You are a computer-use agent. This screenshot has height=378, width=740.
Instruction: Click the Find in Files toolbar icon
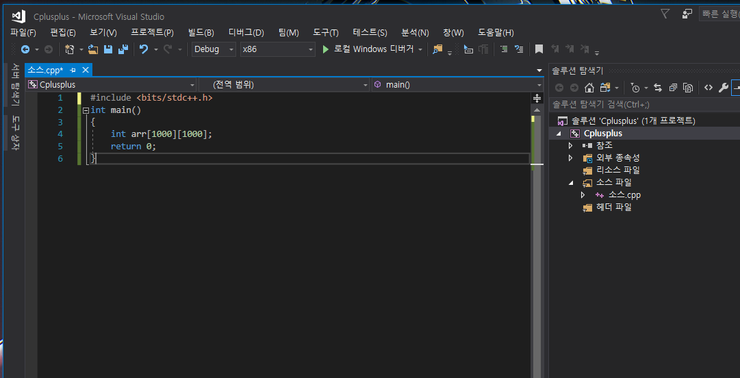click(437, 49)
